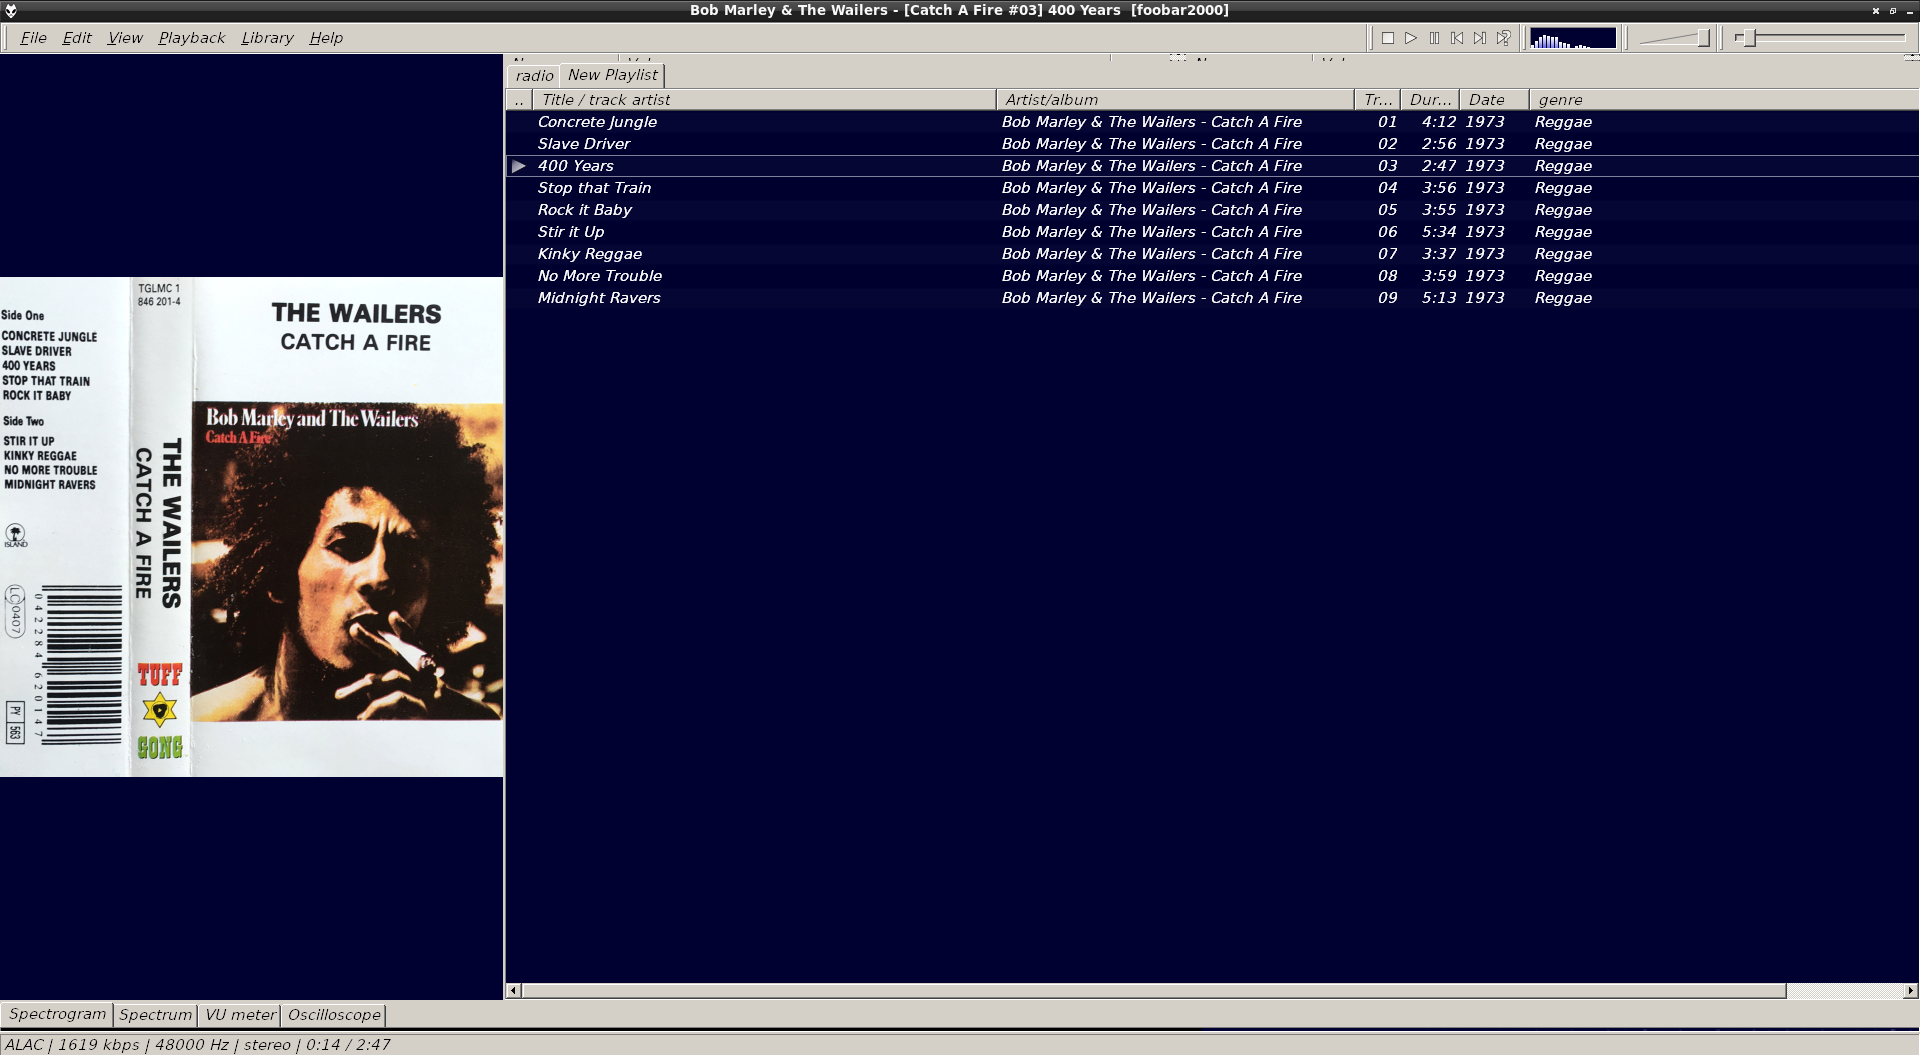Sort by genre column header
This screenshot has width=1920, height=1056.
coord(1724,100)
